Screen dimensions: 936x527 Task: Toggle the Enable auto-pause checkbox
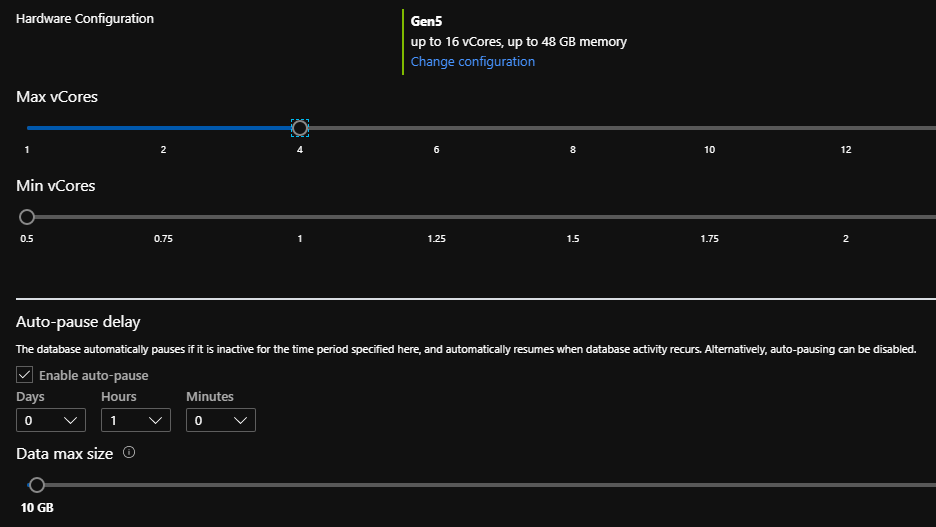tap(24, 376)
